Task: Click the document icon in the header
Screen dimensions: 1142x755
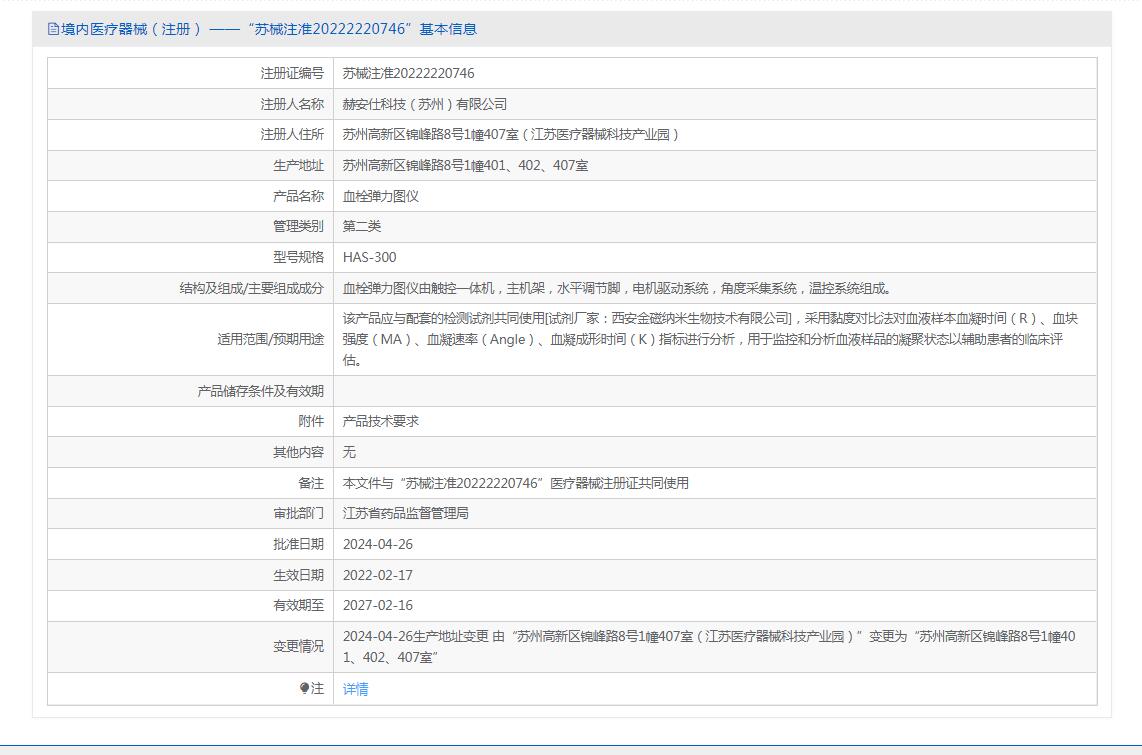Action: pyautogui.click(x=53, y=29)
